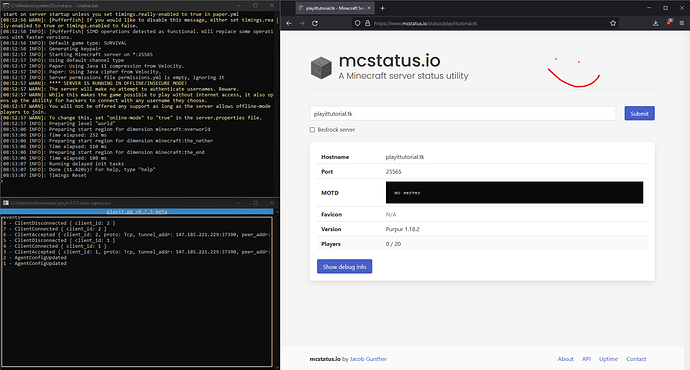Image resolution: width=690 pixels, height=370 pixels.
Task: Click the MOTD black box
Action: 514,193
